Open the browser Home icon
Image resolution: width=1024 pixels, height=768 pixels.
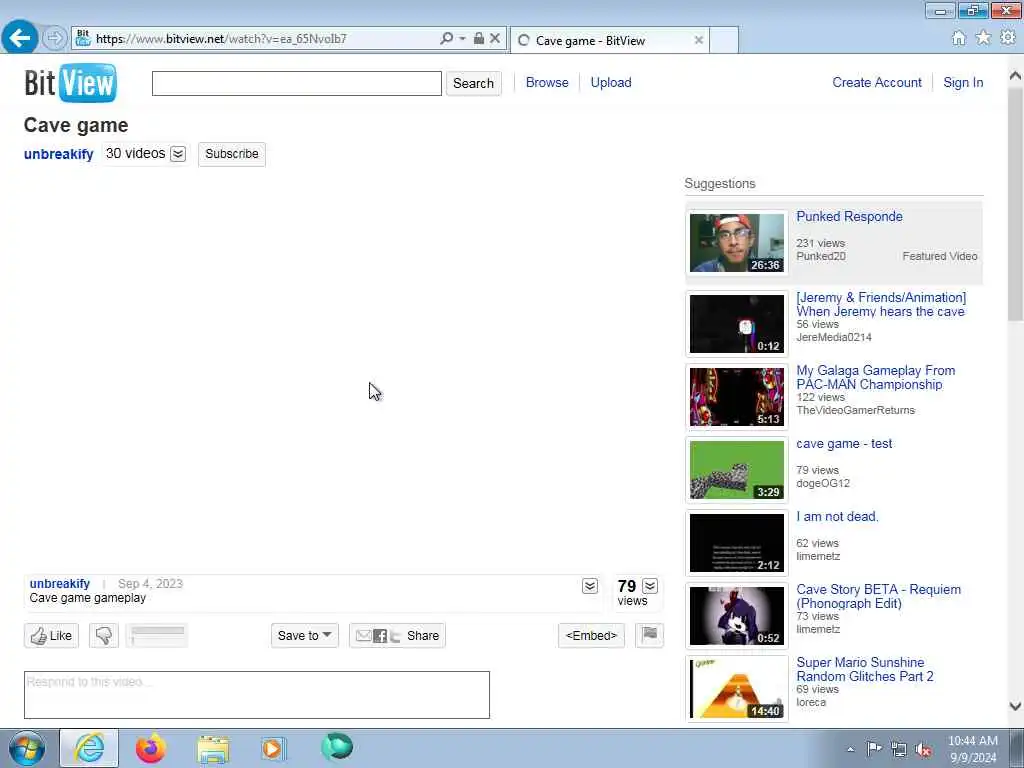point(958,38)
